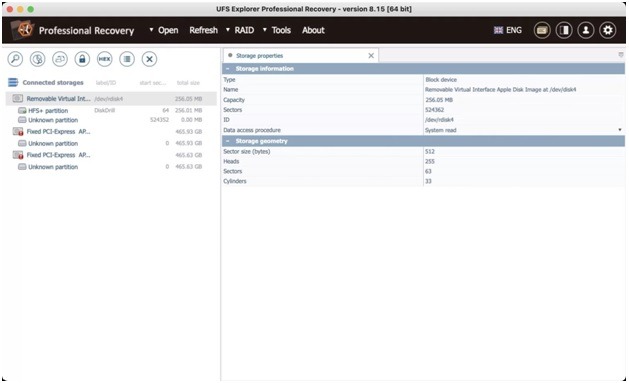
Task: Click the split panel layout icon
Action: tap(564, 30)
